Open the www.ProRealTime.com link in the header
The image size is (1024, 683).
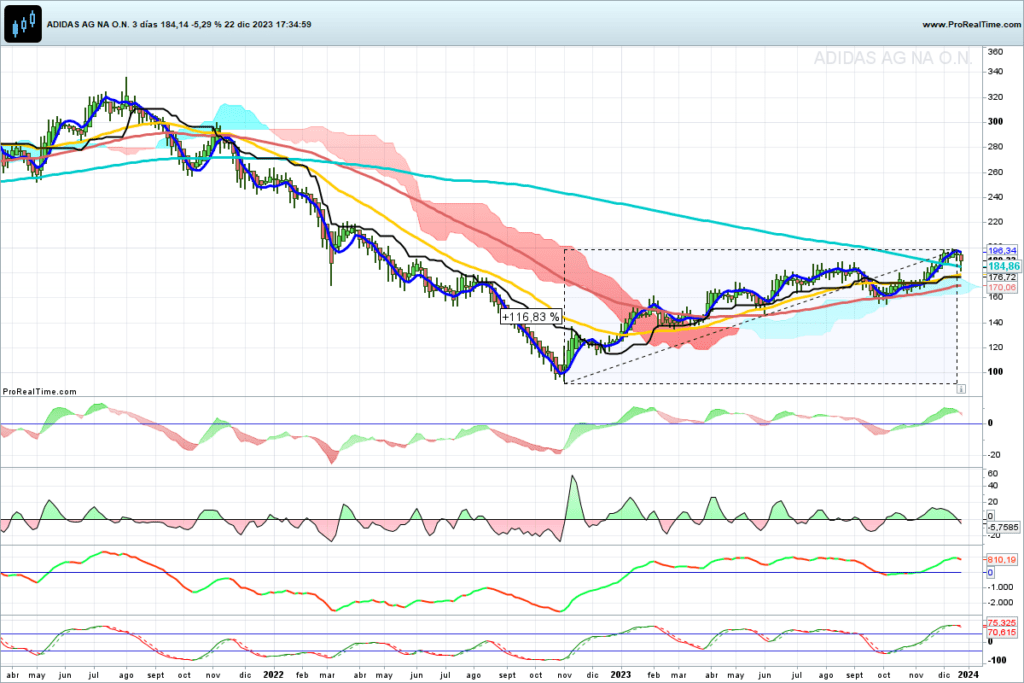[971, 24]
